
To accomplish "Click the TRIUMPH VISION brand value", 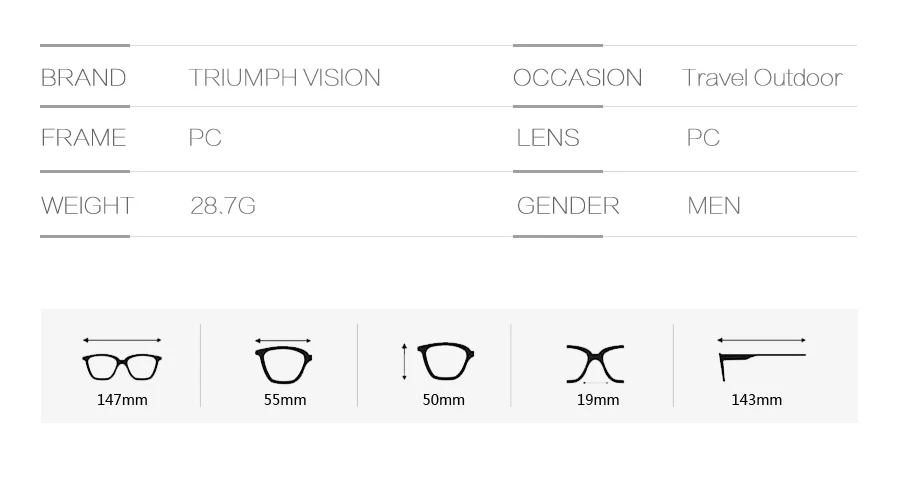I will (285, 78).
